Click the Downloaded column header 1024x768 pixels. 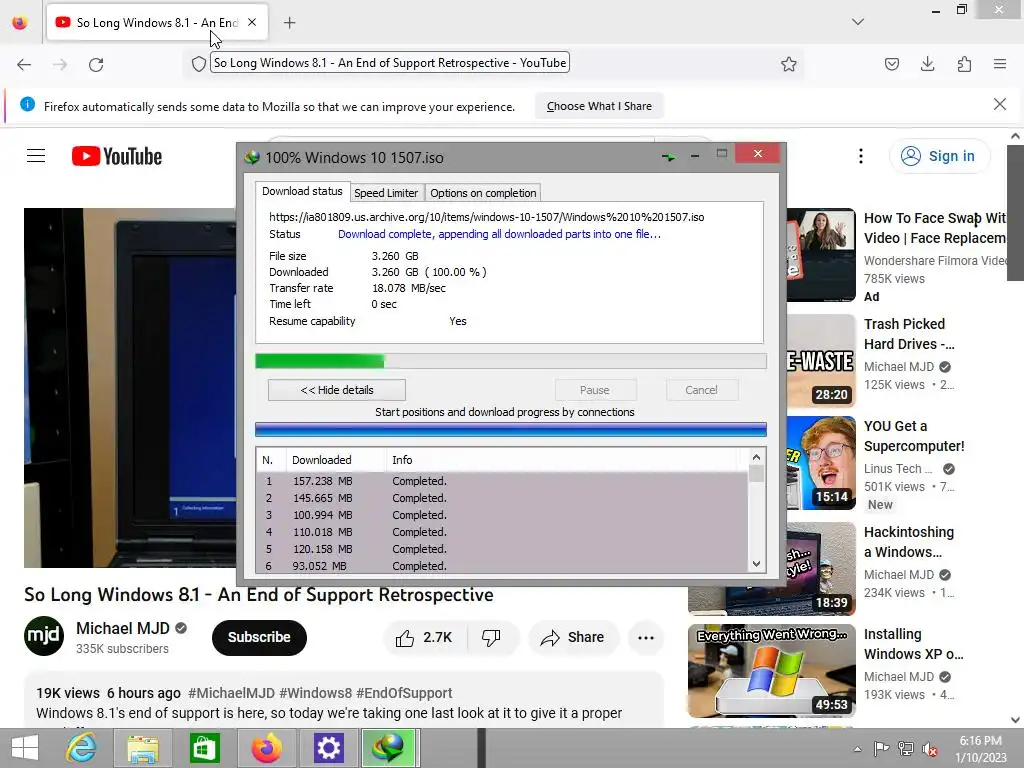[x=336, y=460]
